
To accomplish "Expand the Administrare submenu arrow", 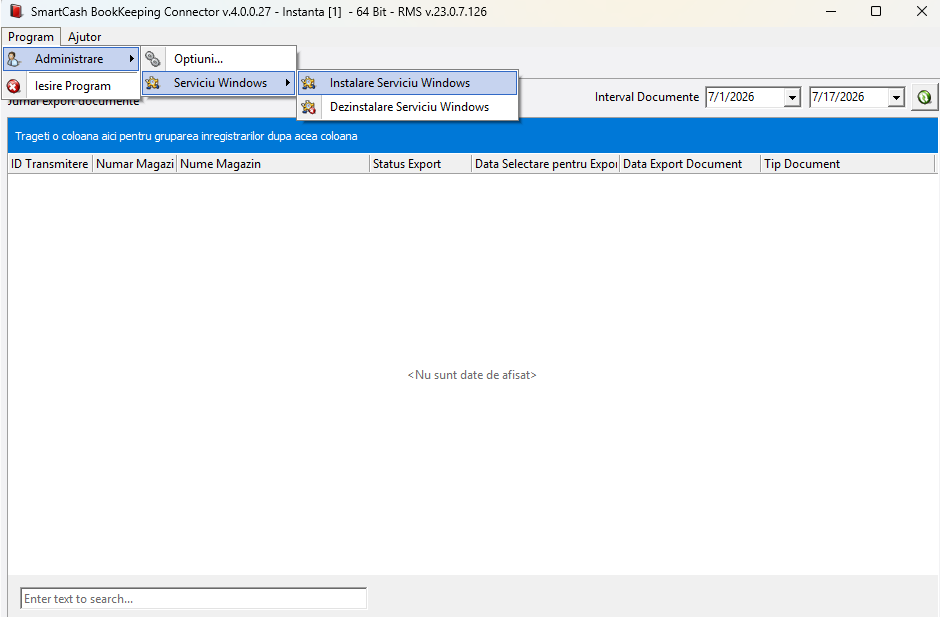I will 131,59.
